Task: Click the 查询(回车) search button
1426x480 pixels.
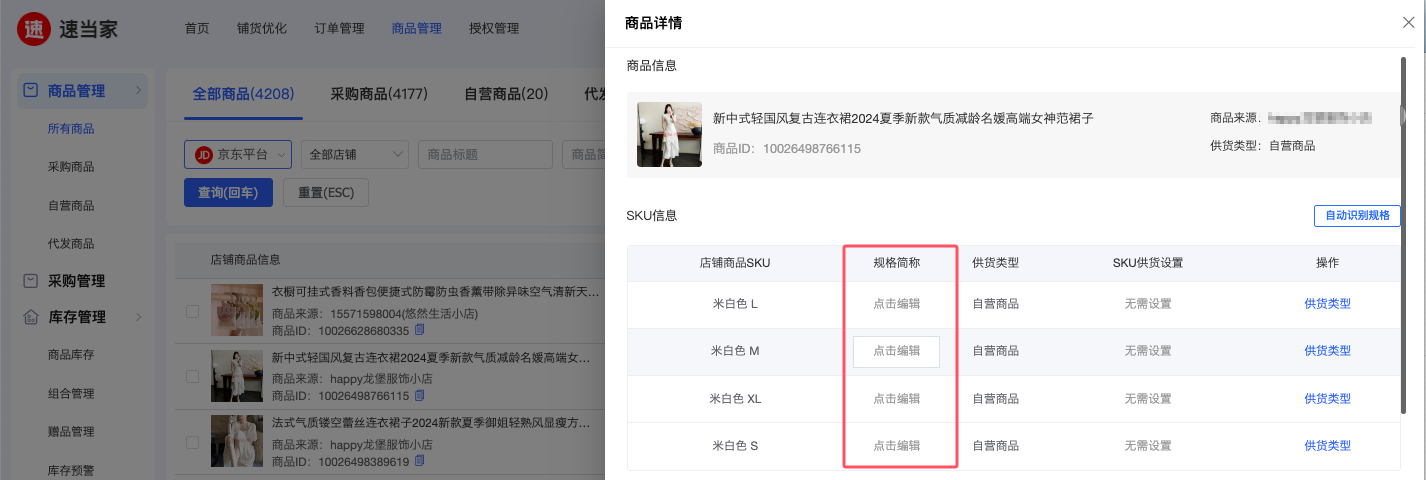Action: (228, 192)
